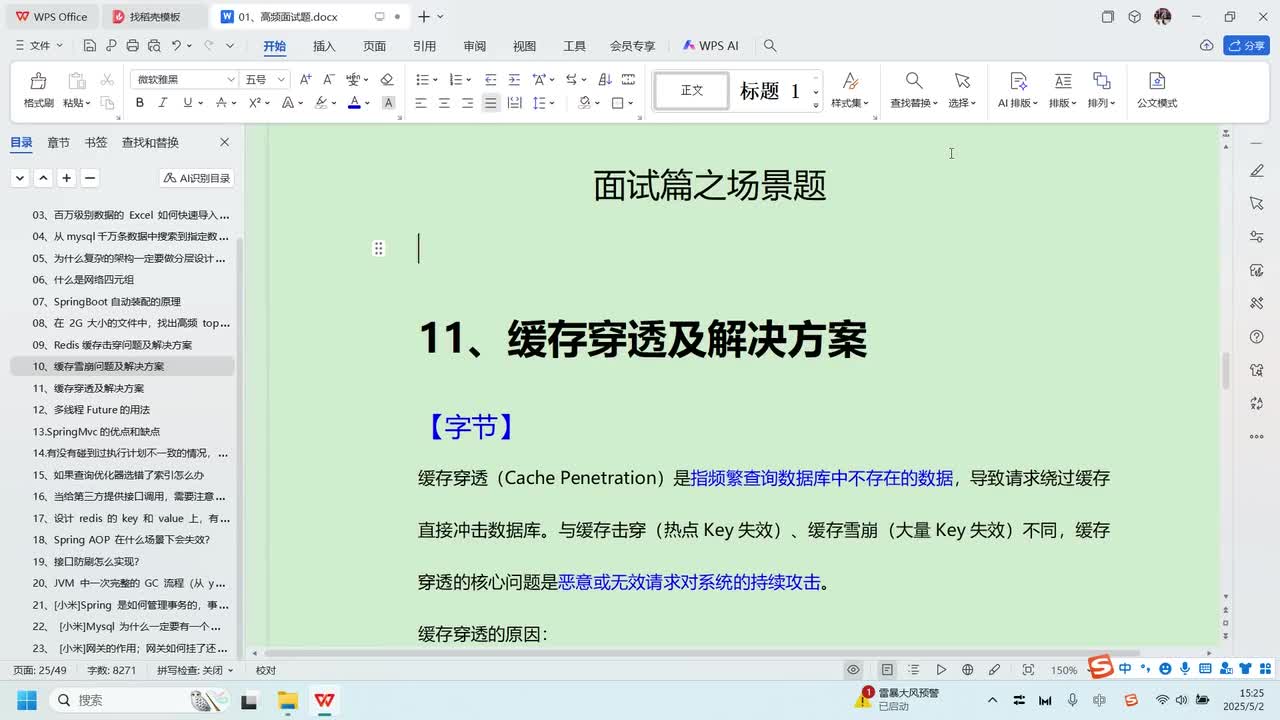Open the Page (页面) ribbon tab
The image size is (1280, 720).
tap(374, 46)
